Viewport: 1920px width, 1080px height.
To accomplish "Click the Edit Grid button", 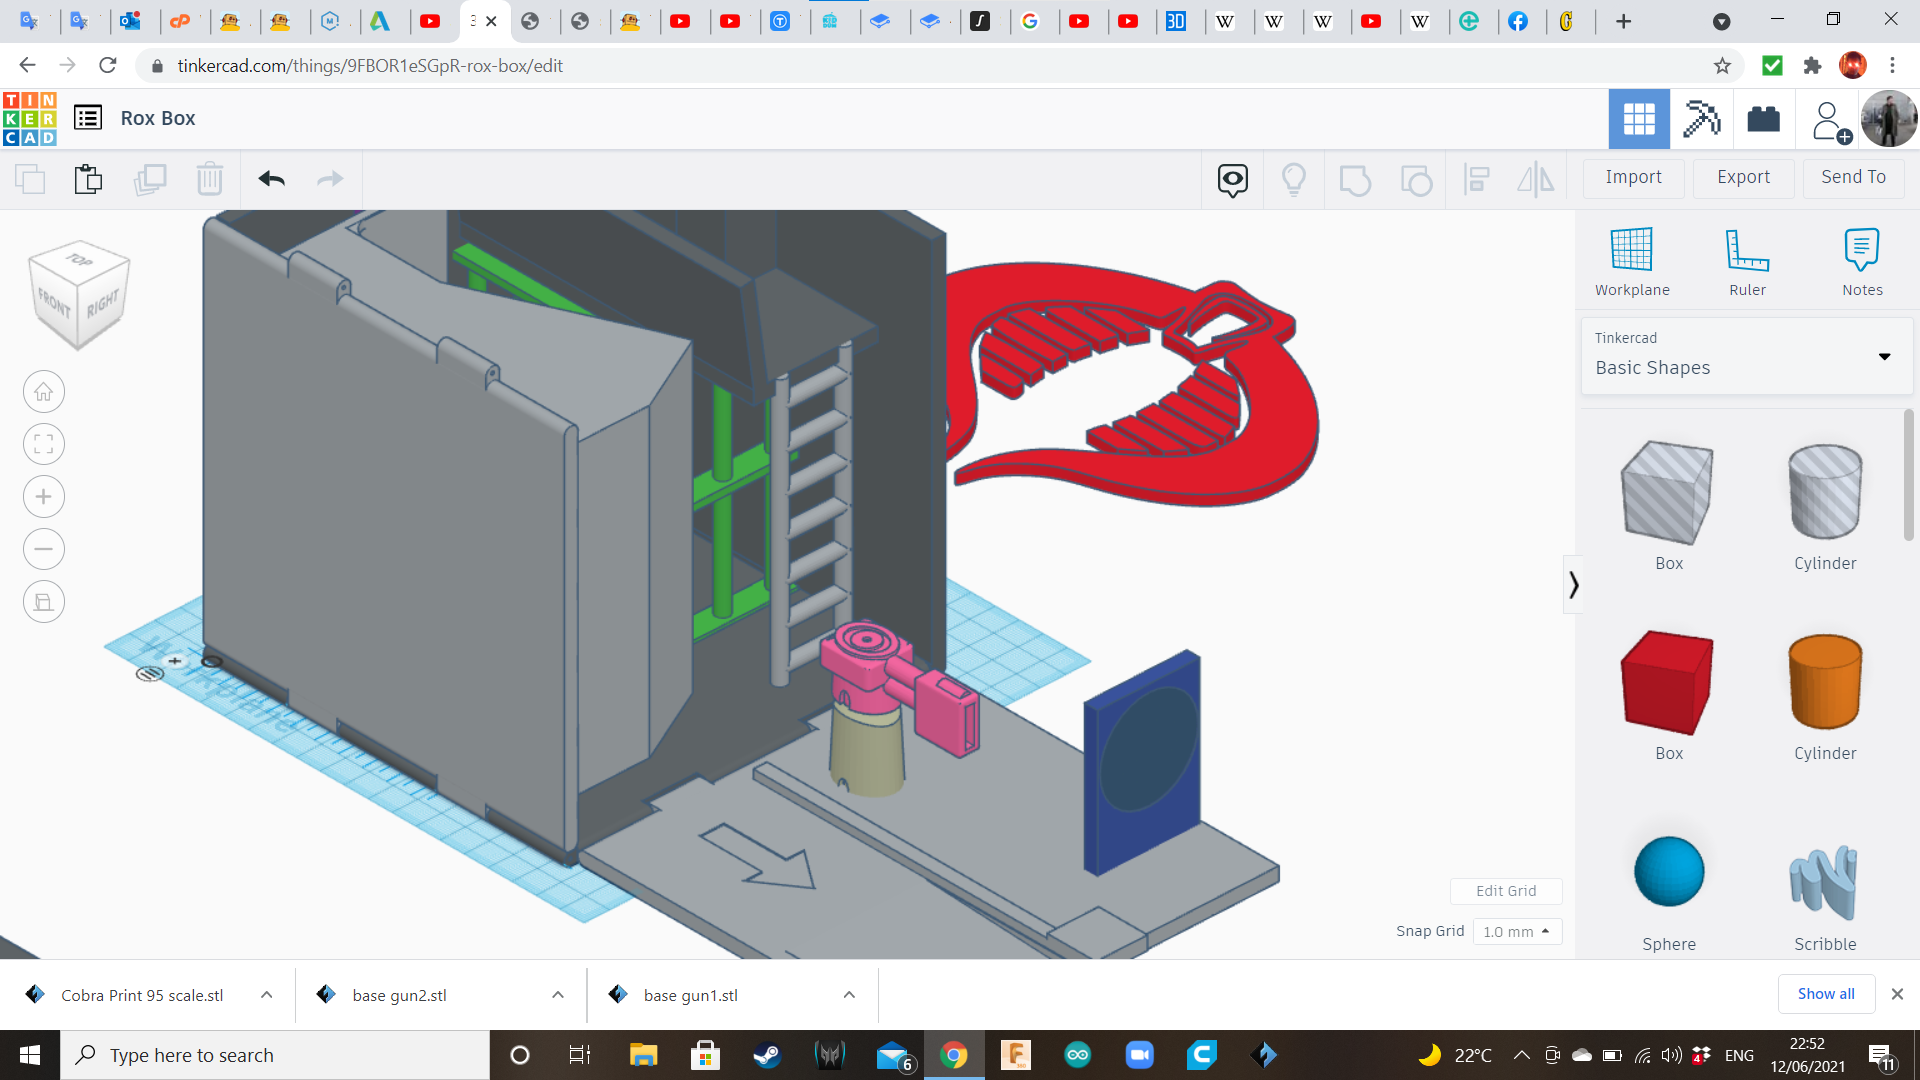I will [x=1505, y=891].
